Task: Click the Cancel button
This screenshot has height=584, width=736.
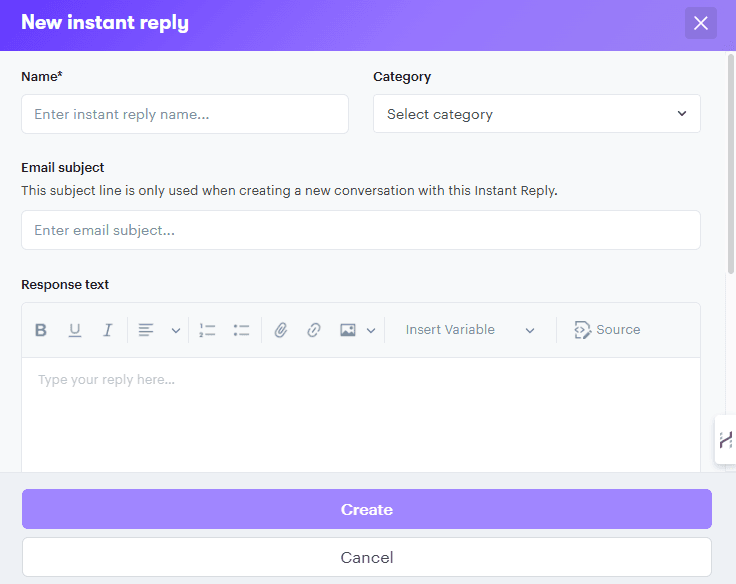Action: 367,557
